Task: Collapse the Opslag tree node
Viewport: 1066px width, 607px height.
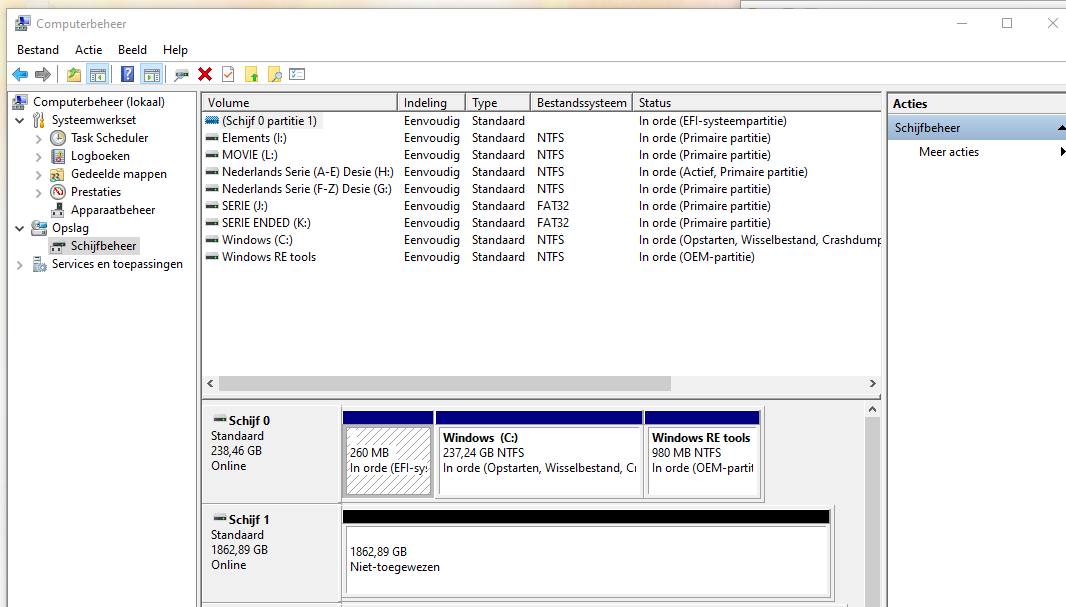Action: 20,228
